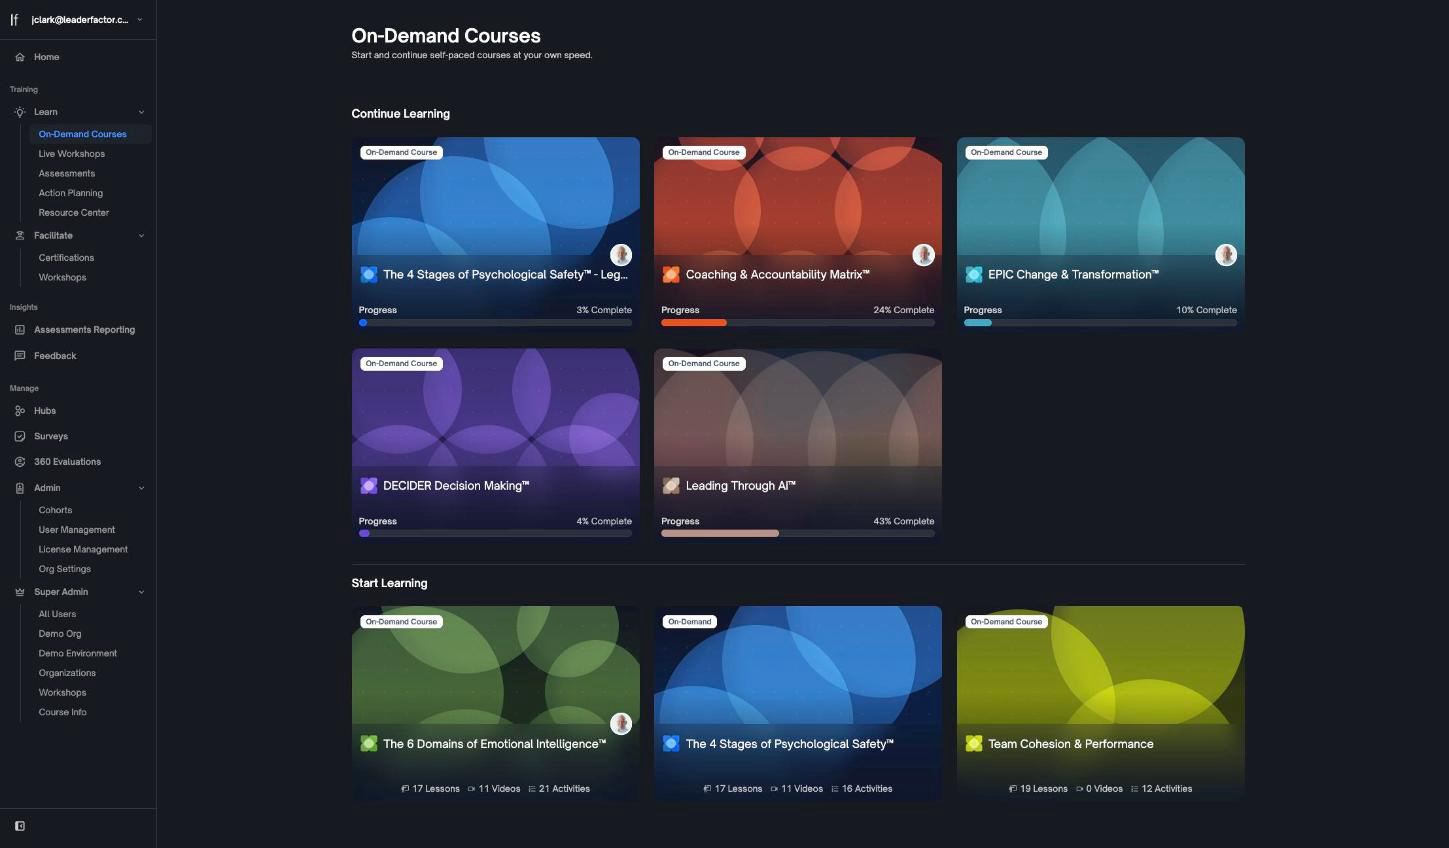
Task: Click the 360 Evaluations icon
Action: 20,462
